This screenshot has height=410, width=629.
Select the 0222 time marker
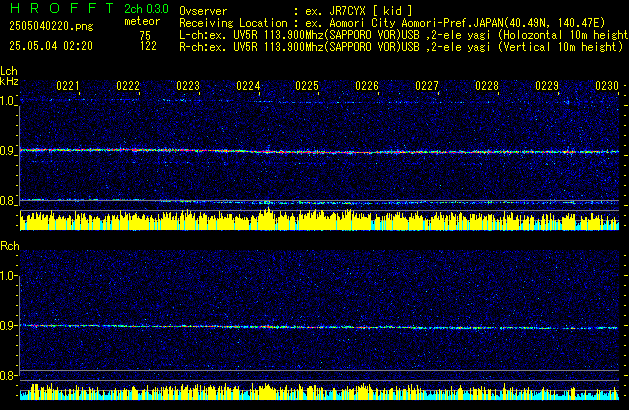coord(128,86)
